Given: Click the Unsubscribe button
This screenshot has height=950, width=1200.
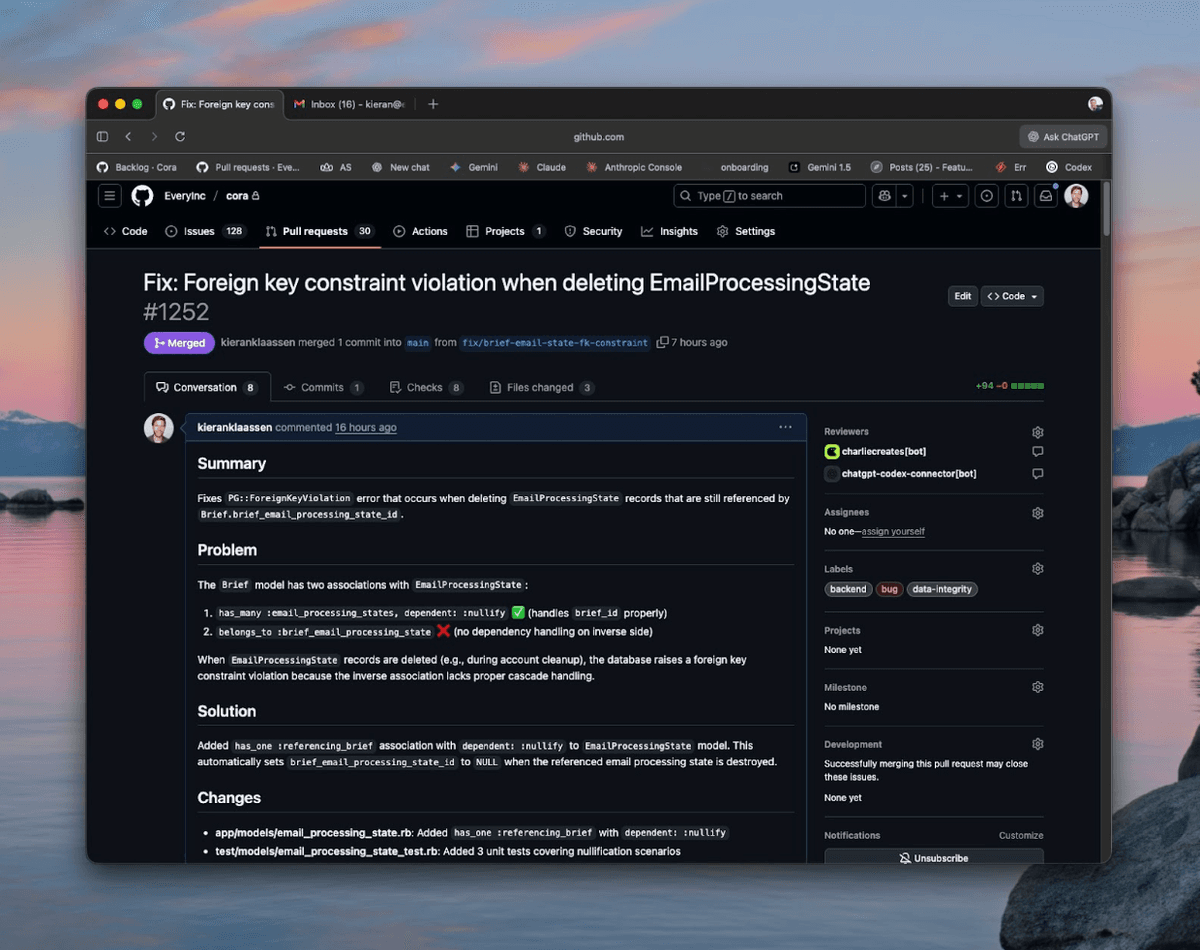Looking at the screenshot, I should pos(934,857).
